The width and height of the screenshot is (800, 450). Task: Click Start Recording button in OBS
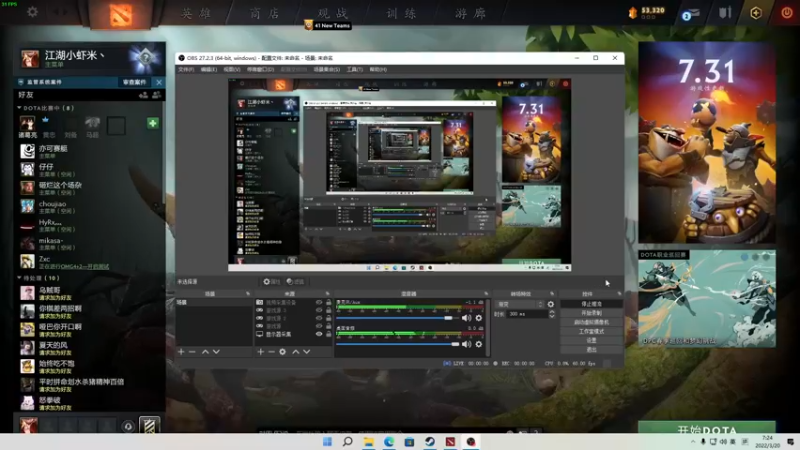tap(591, 313)
